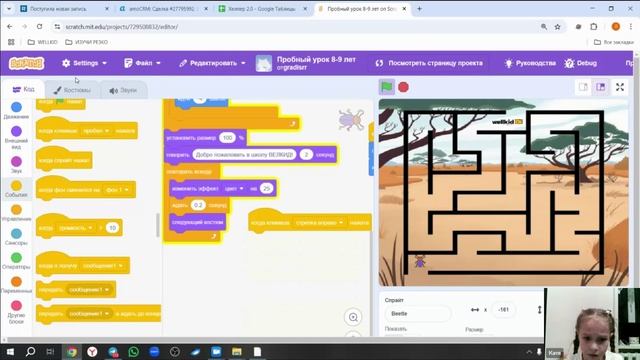640x360 pixels.
Task: Open the My Blocks (Другие блоки) category
Action: click(16, 312)
